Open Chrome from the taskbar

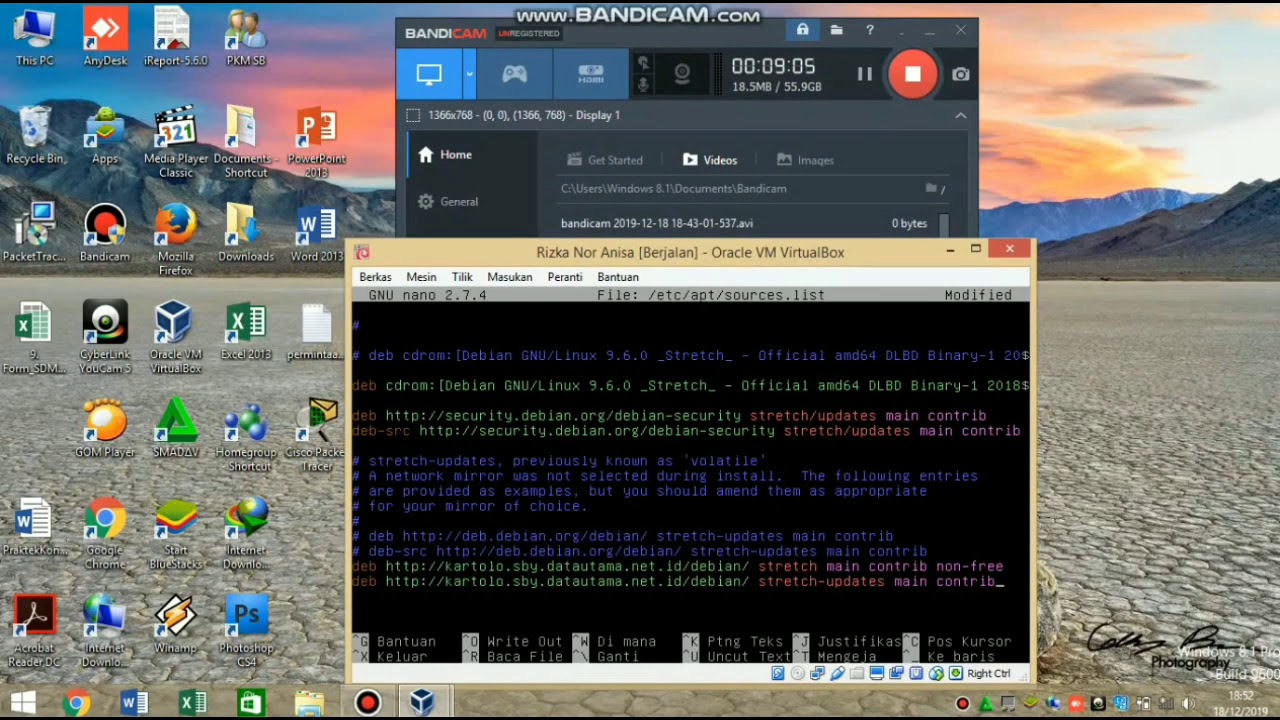(x=76, y=703)
